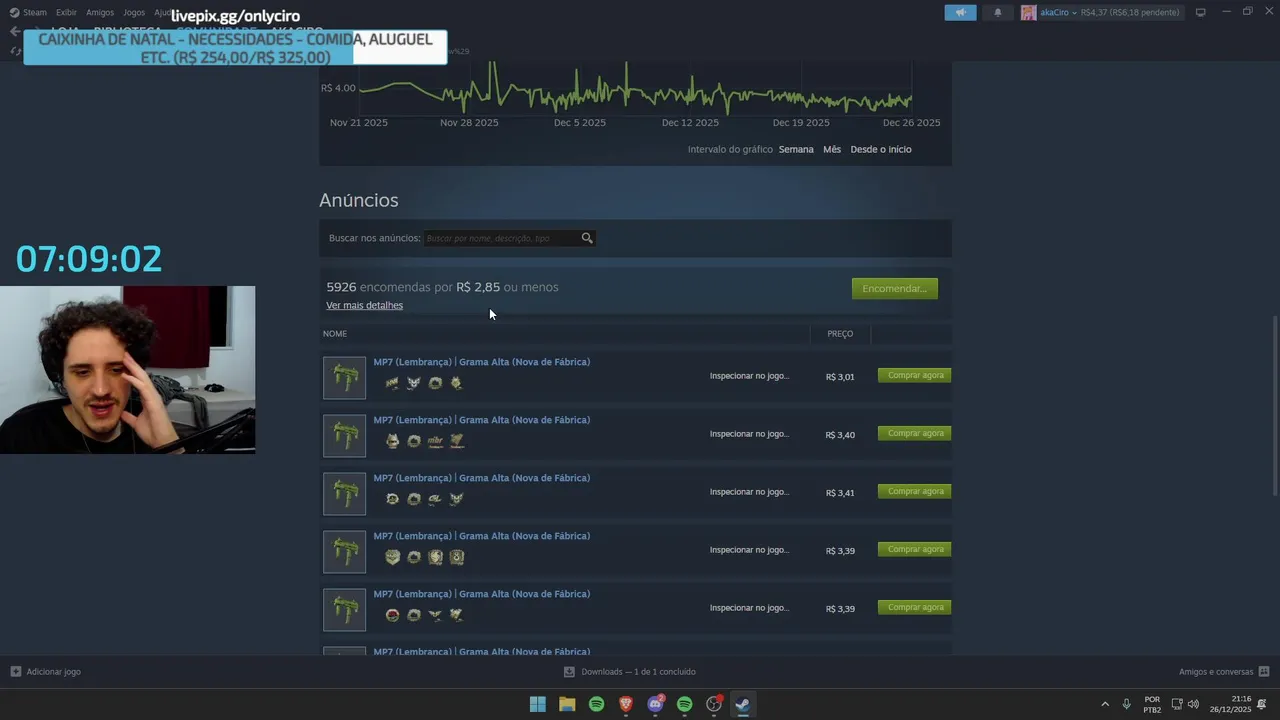Click first sticker on the R$ 3,01 listing
This screenshot has width=1280, height=720.
[392, 383]
